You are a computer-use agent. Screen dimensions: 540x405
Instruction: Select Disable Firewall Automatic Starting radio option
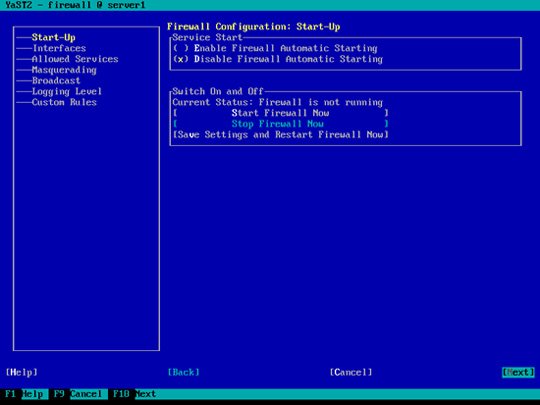tap(278, 59)
